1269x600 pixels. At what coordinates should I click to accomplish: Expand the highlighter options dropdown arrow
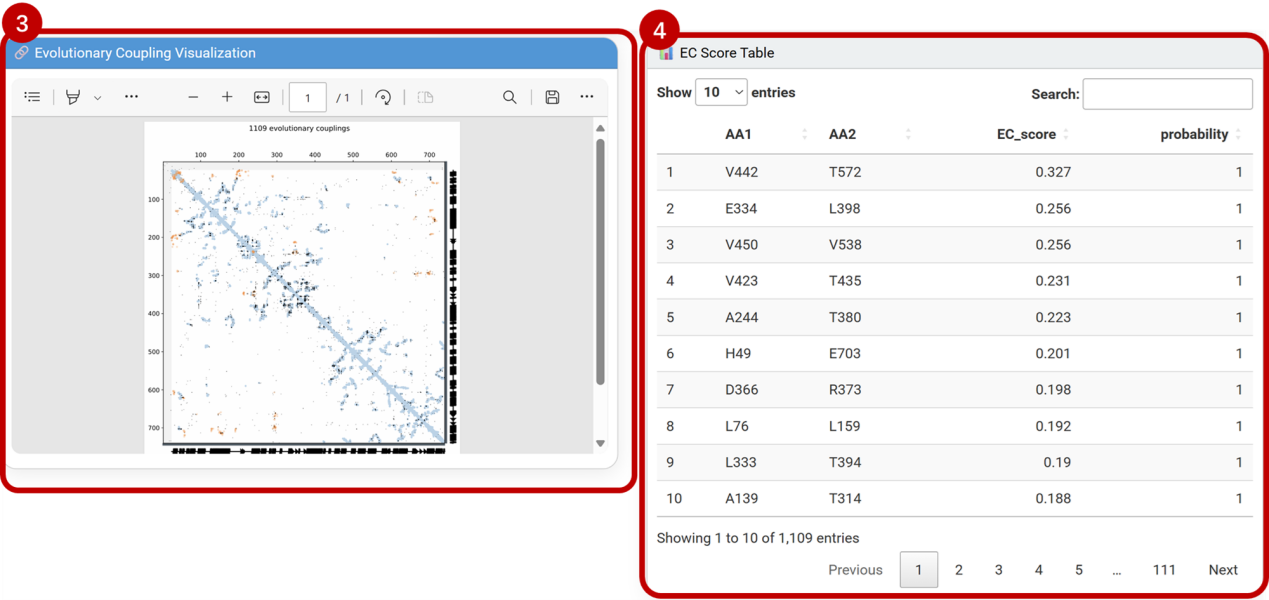tap(97, 98)
